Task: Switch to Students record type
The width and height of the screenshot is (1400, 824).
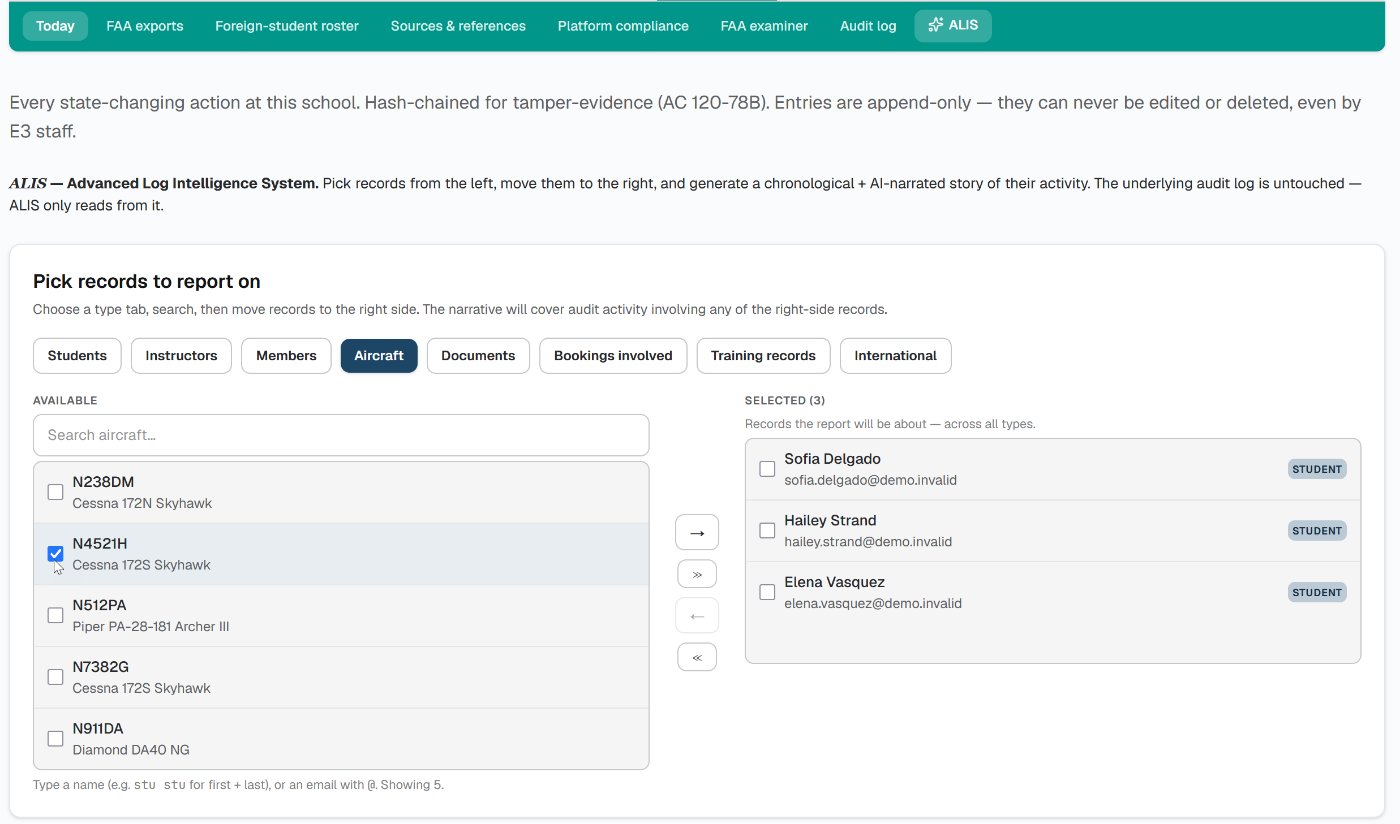Action: click(x=77, y=356)
